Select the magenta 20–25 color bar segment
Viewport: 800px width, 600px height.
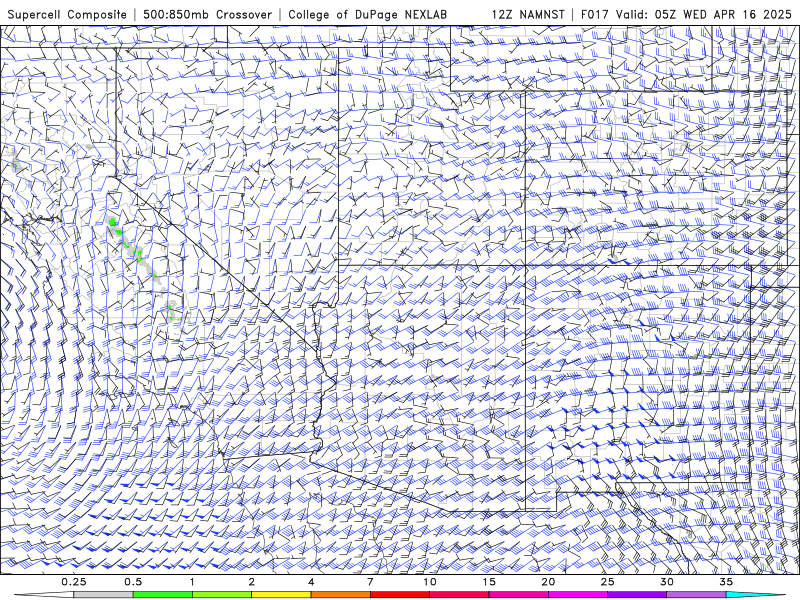coord(578,595)
